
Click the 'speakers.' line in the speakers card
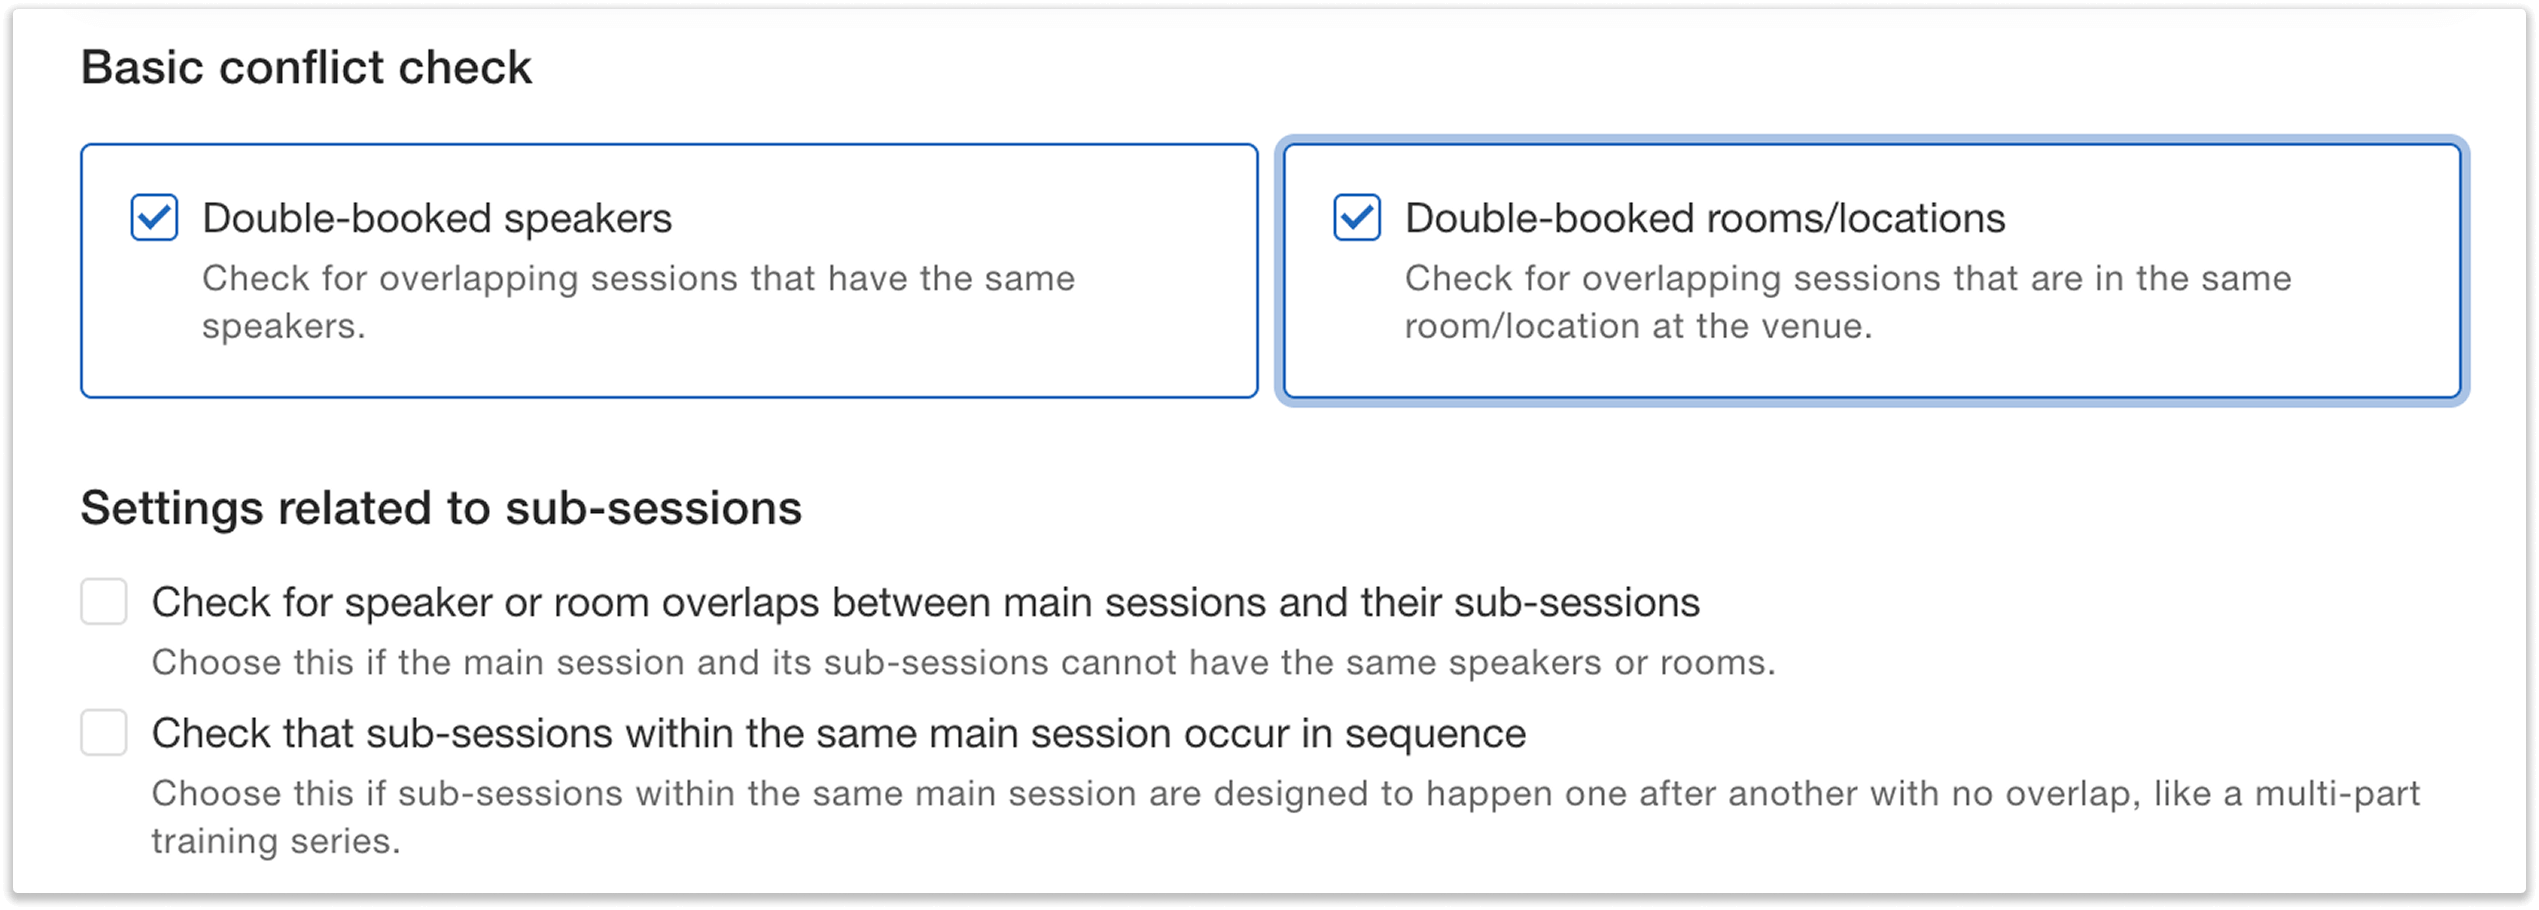[284, 326]
